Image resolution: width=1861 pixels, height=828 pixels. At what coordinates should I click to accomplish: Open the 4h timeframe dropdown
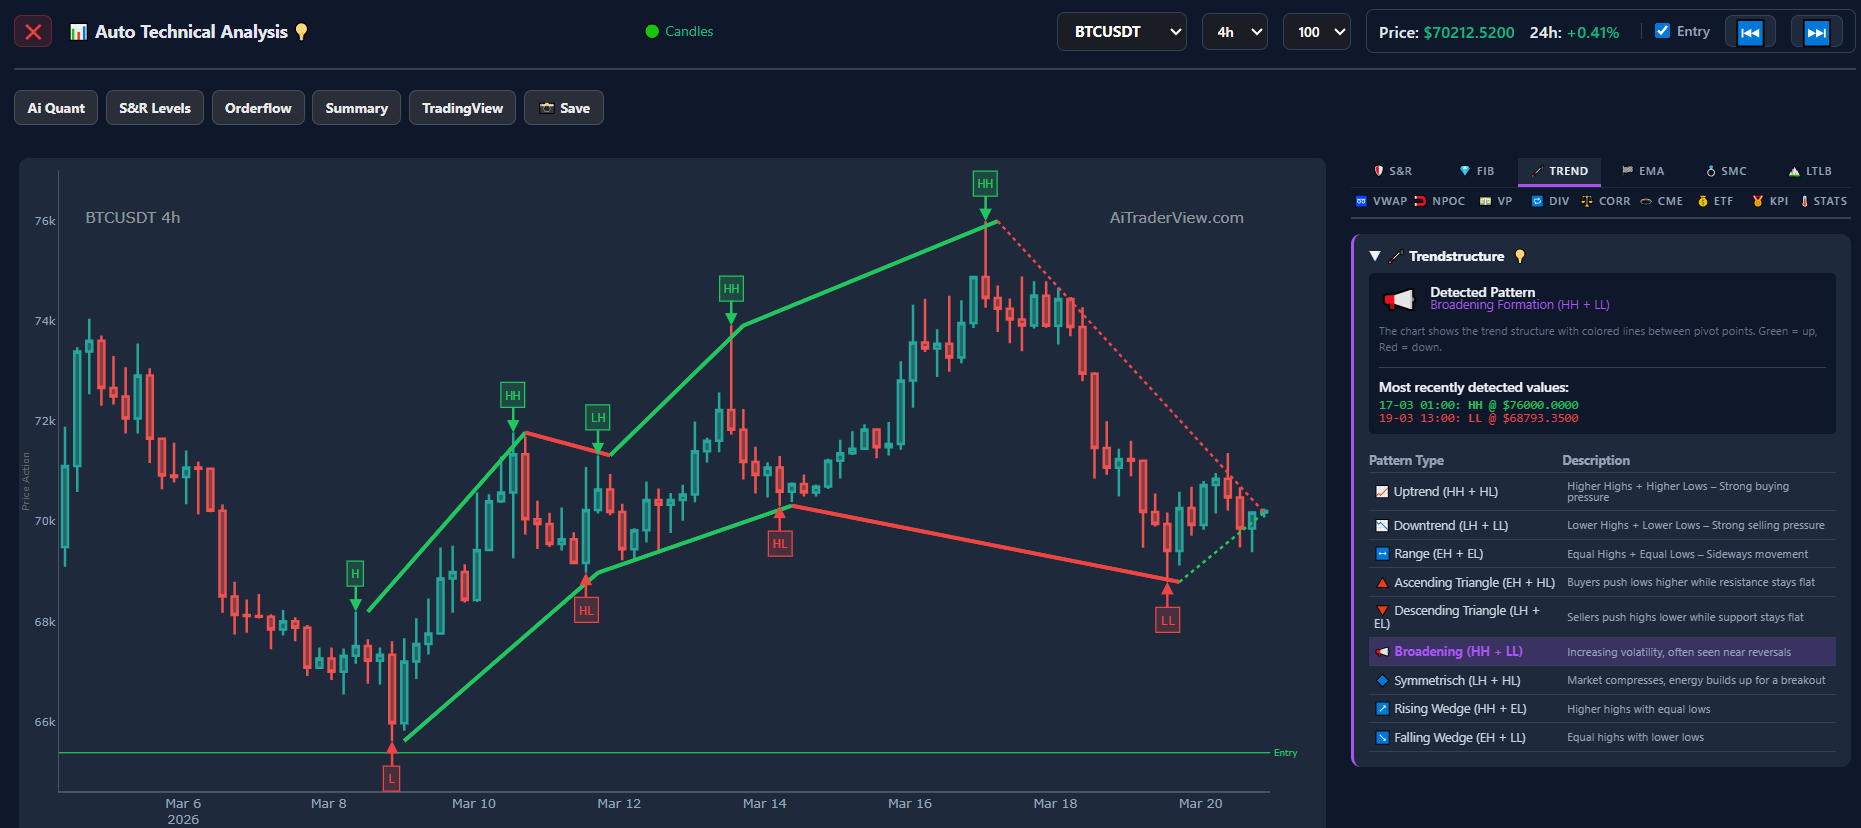[1234, 32]
